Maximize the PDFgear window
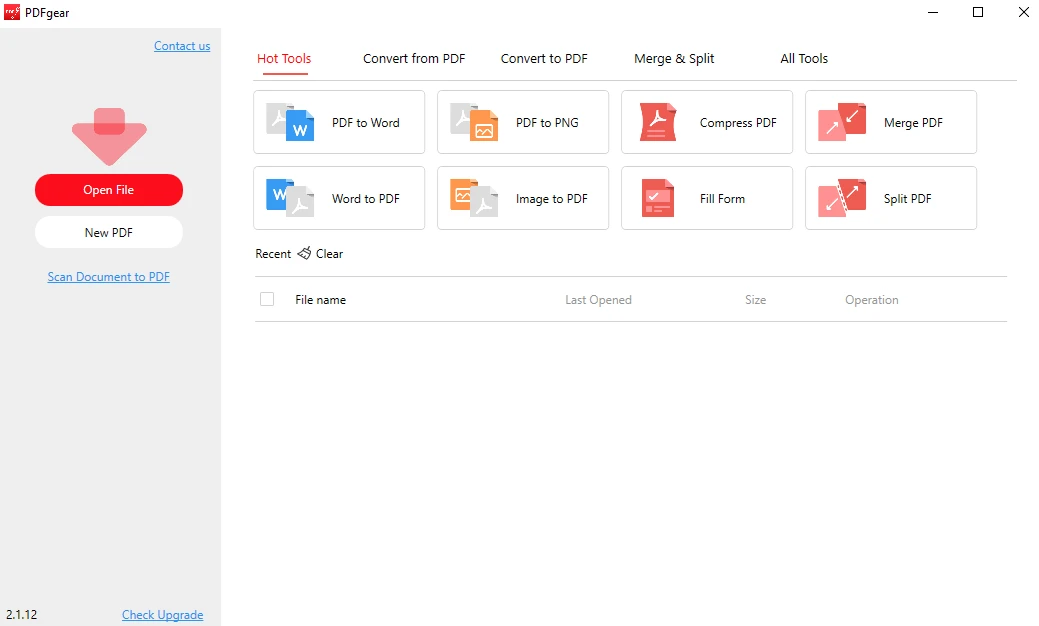1039x626 pixels. (978, 12)
